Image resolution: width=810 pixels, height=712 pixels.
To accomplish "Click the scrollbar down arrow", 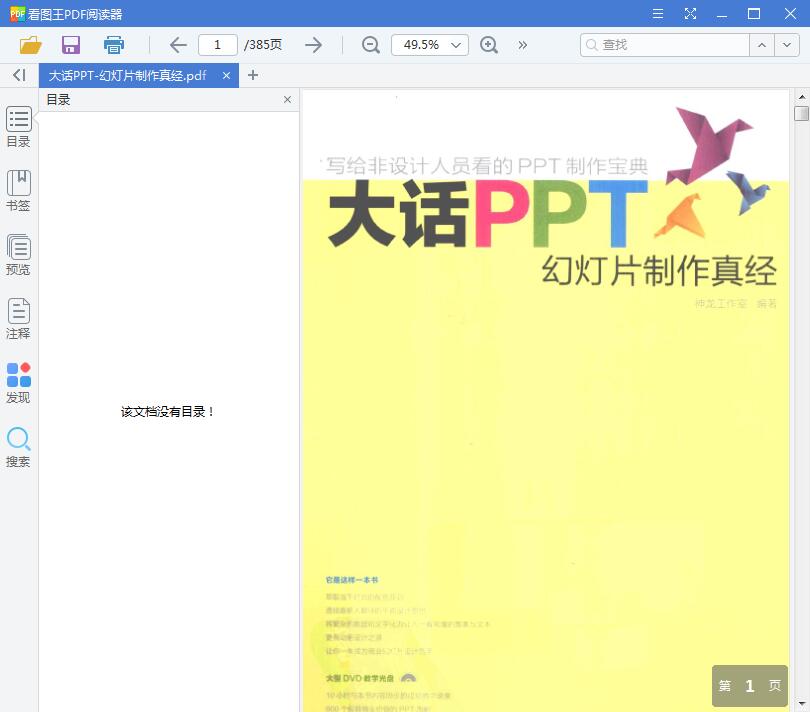I will [x=801, y=704].
